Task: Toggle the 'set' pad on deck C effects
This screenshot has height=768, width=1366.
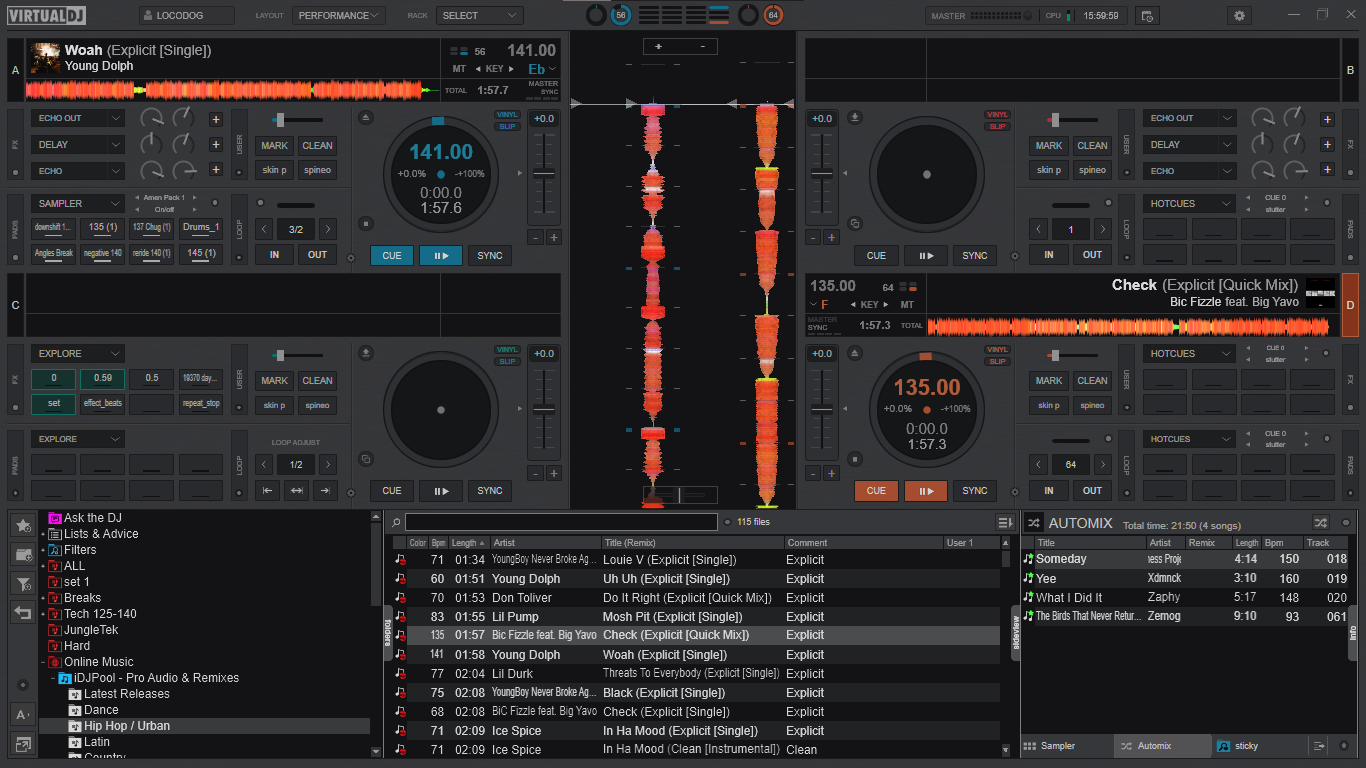Action: pyautogui.click(x=54, y=404)
